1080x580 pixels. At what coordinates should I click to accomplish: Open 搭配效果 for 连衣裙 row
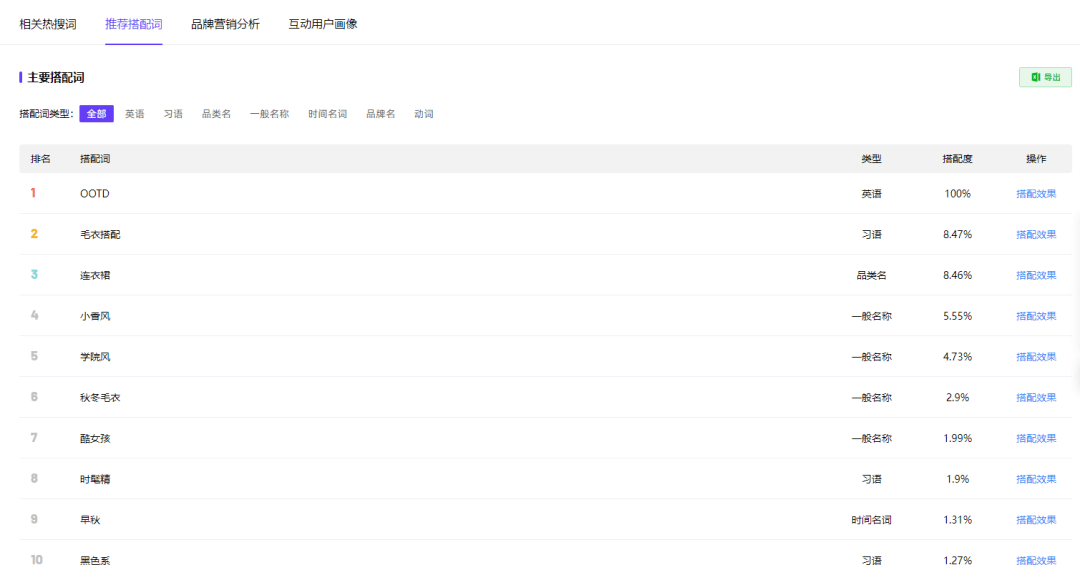(1036, 275)
